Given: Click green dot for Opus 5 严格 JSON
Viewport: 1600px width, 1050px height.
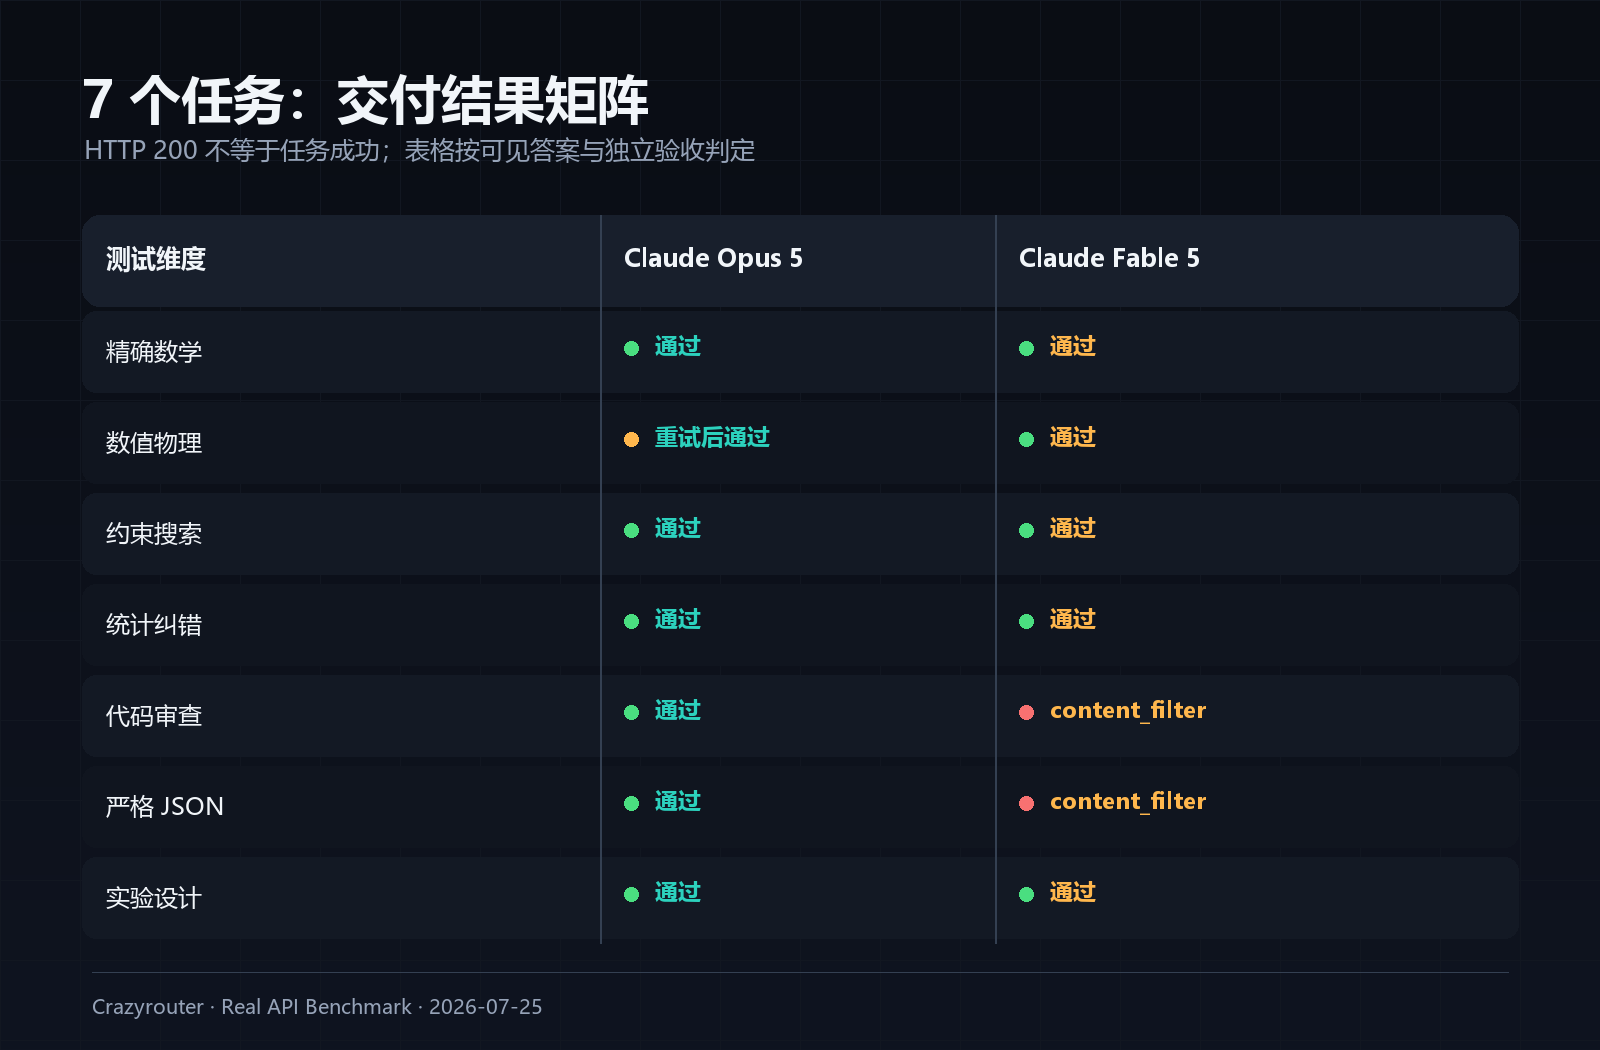Looking at the screenshot, I should click(x=631, y=803).
